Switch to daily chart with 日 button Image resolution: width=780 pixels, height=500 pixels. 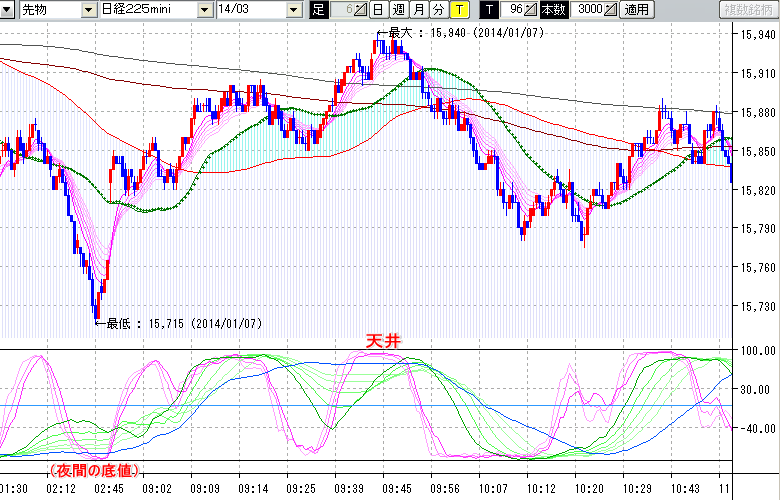click(377, 10)
